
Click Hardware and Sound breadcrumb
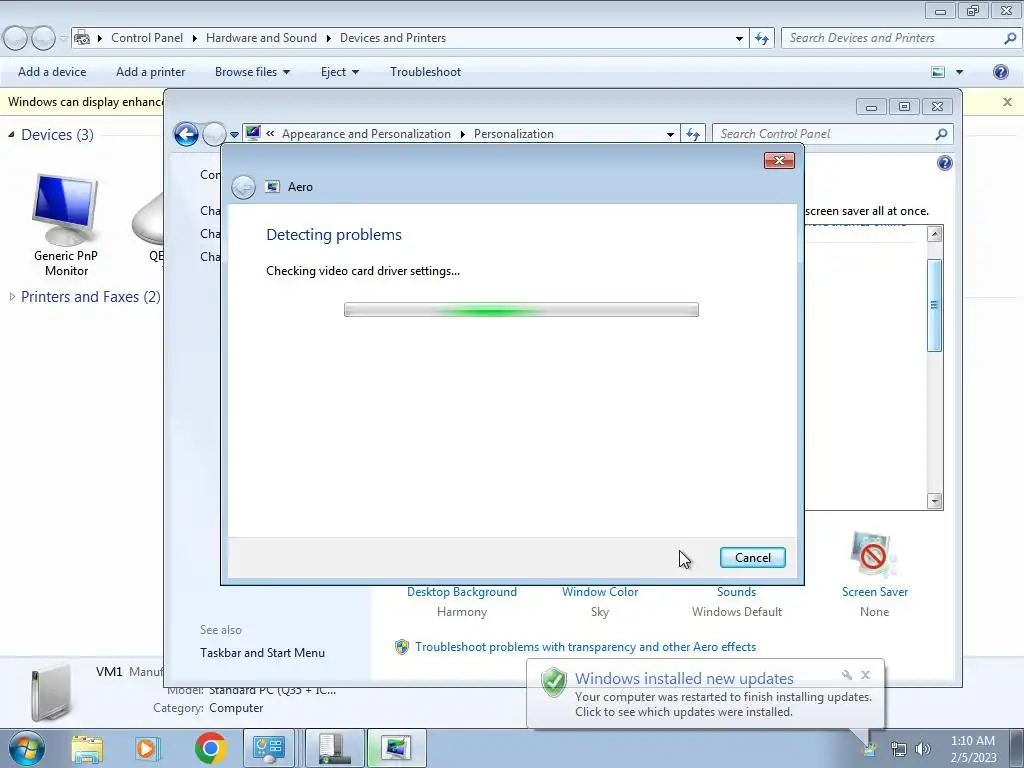[x=261, y=38]
